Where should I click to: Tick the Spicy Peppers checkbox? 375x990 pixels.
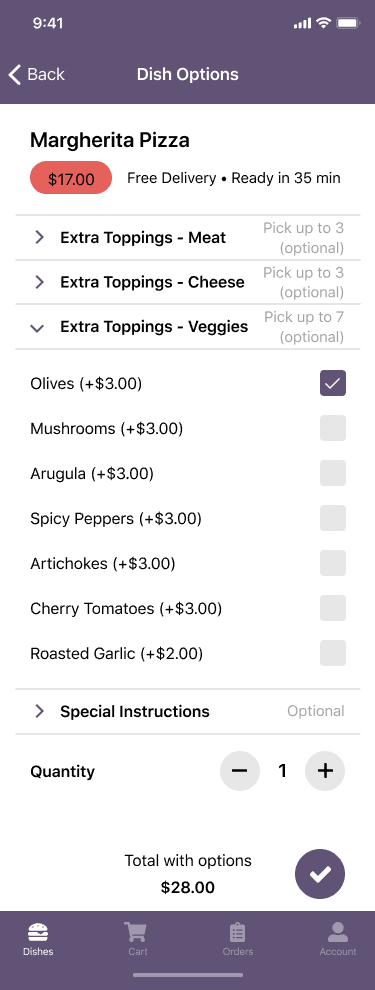point(333,518)
